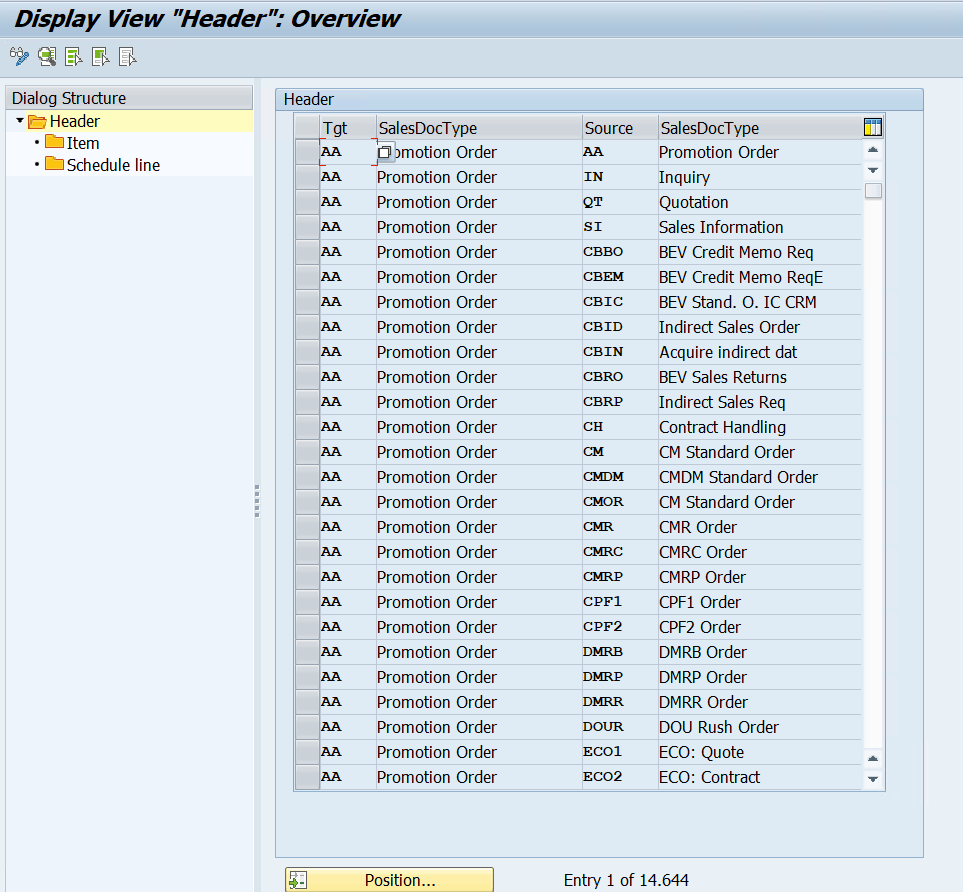
Task: Click the 'Quotation' cell
Action: point(759,202)
